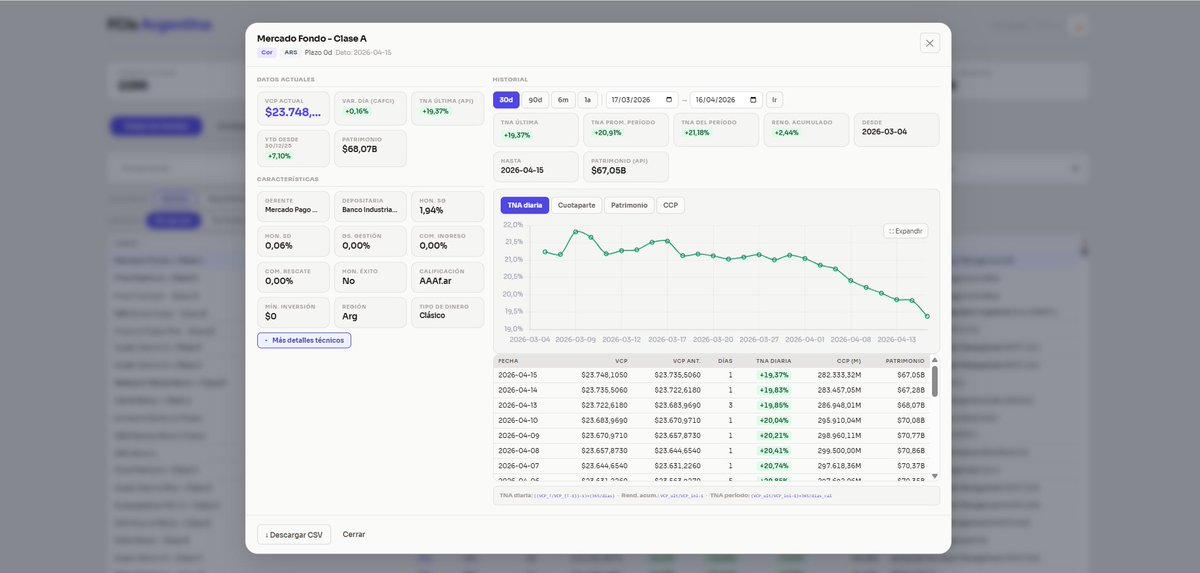Click the Patrimonio card $68,07B

370,149
